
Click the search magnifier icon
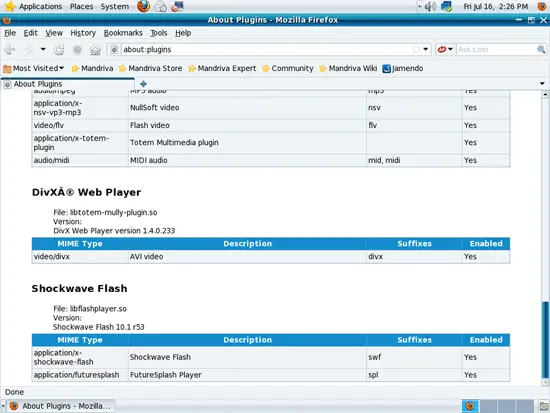point(541,49)
